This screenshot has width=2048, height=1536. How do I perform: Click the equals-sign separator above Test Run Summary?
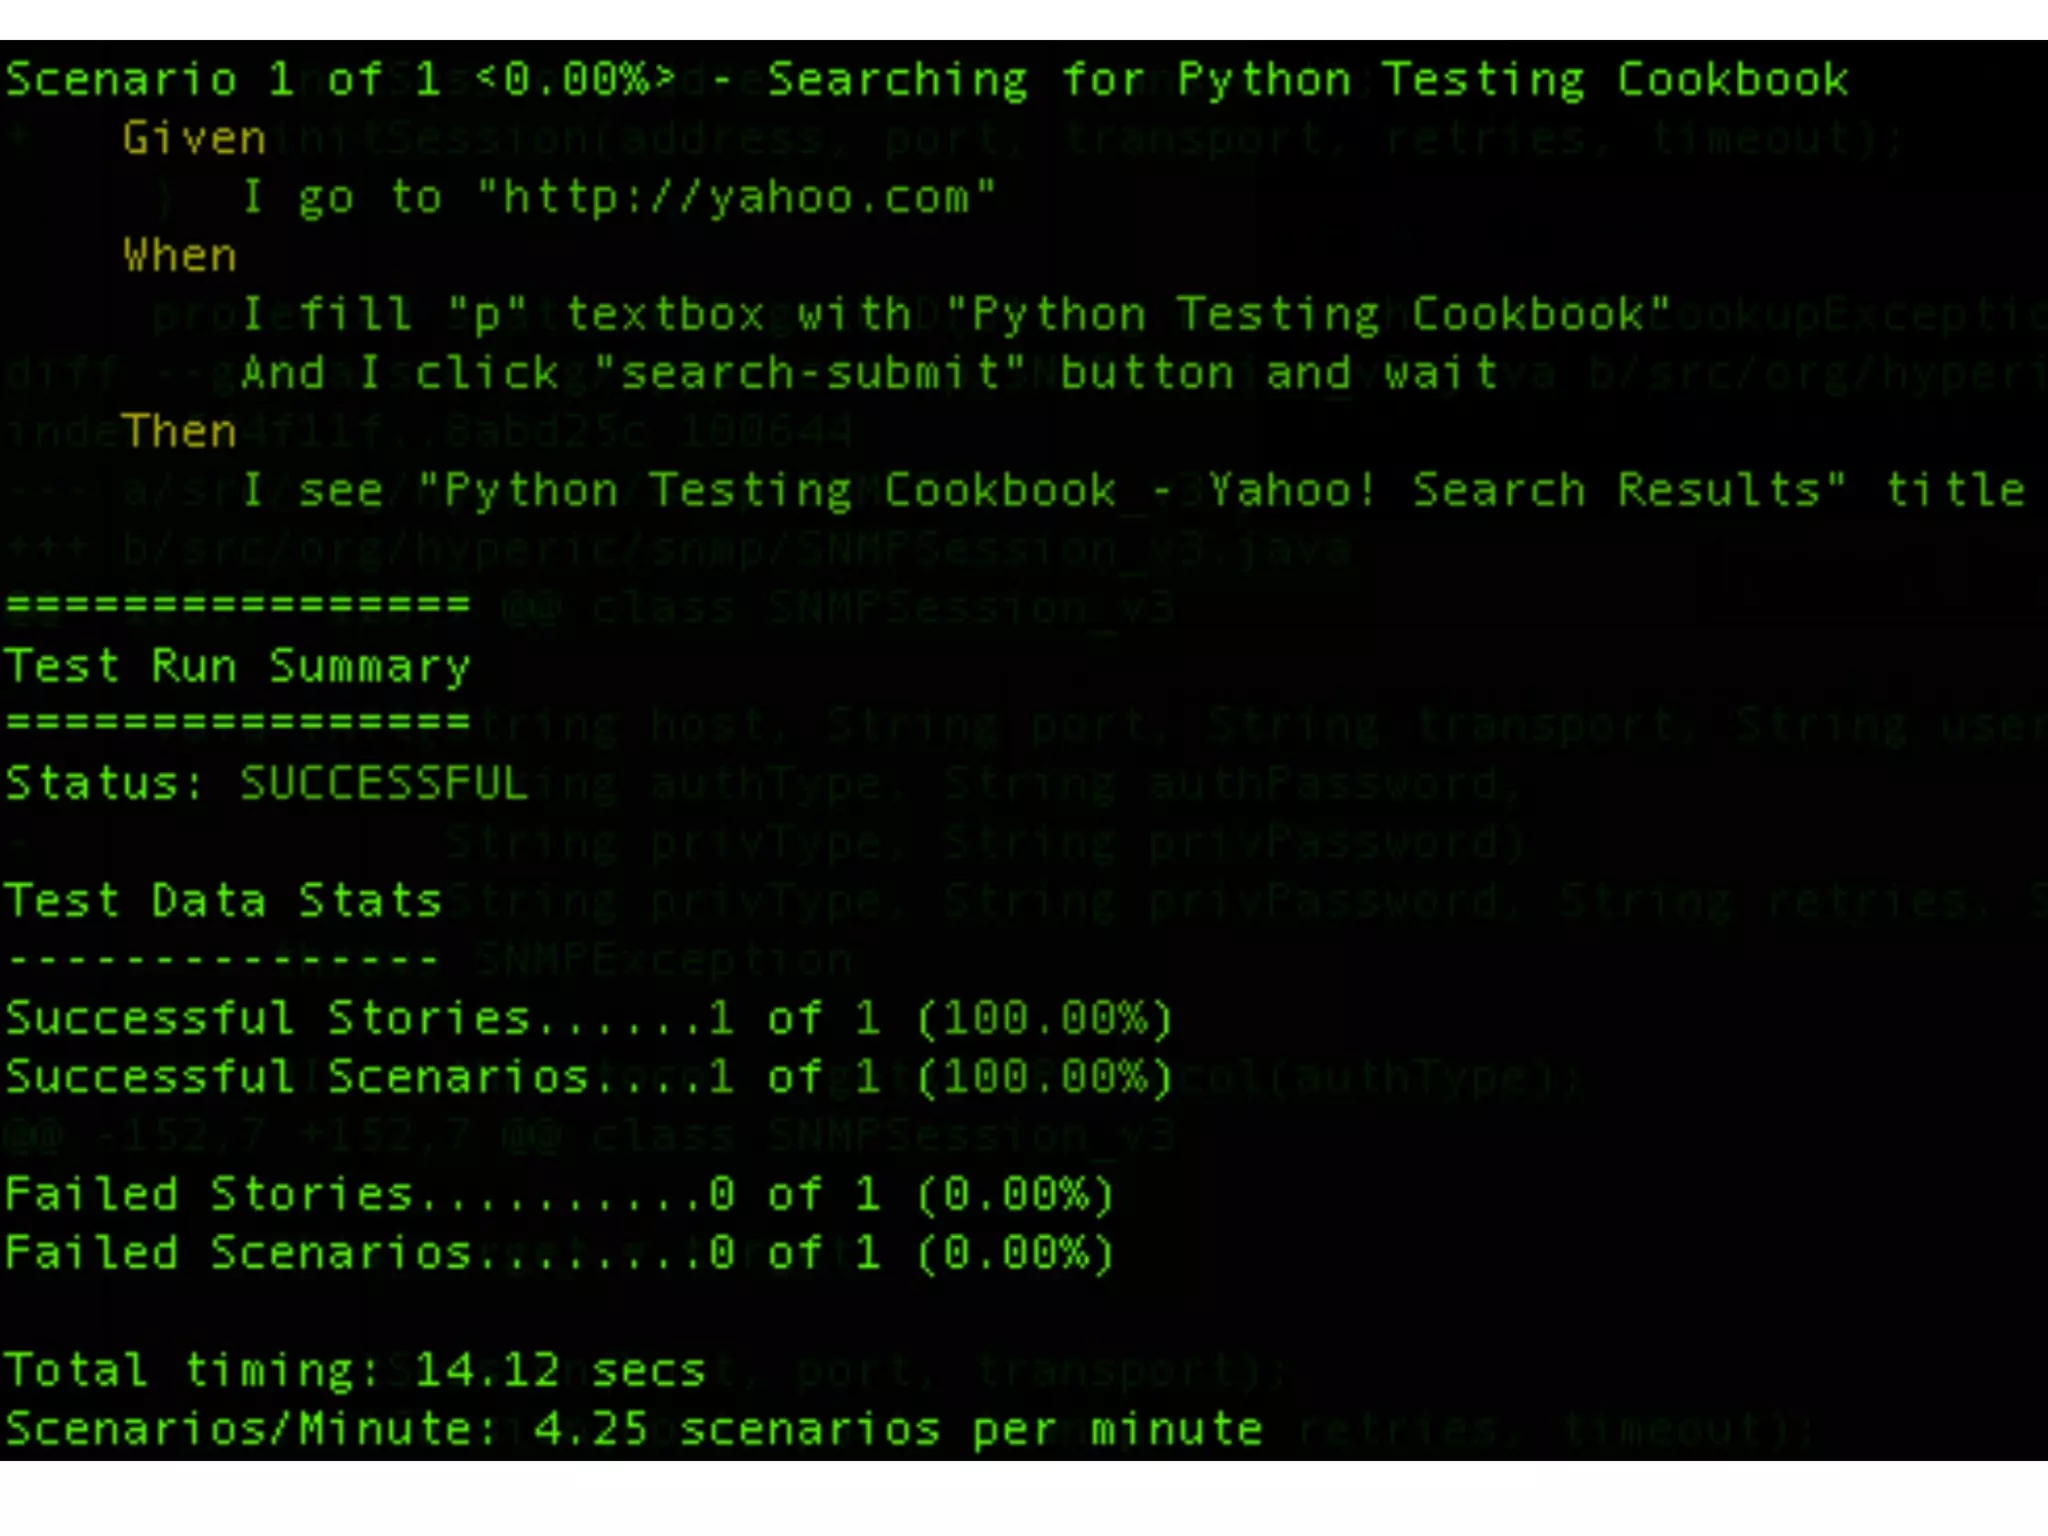(x=238, y=605)
